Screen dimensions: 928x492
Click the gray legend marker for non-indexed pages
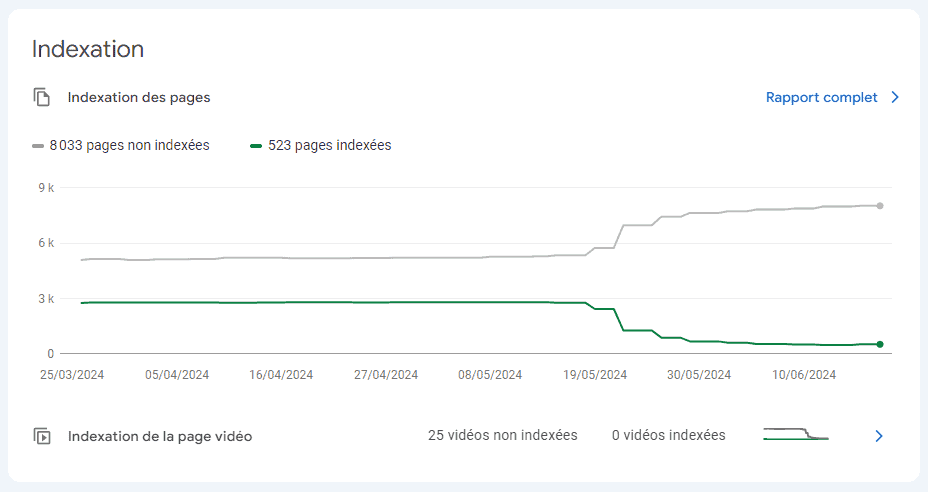pos(38,146)
